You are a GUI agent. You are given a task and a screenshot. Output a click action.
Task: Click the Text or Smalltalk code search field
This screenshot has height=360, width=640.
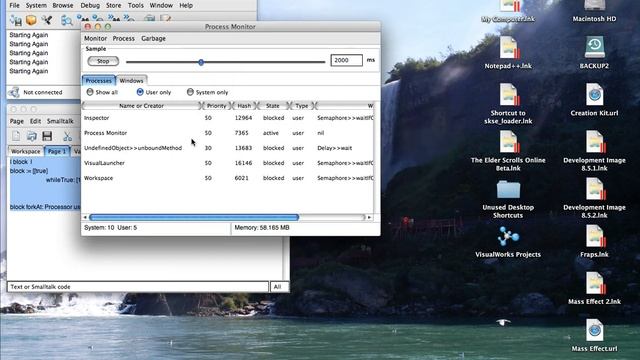(x=138, y=287)
